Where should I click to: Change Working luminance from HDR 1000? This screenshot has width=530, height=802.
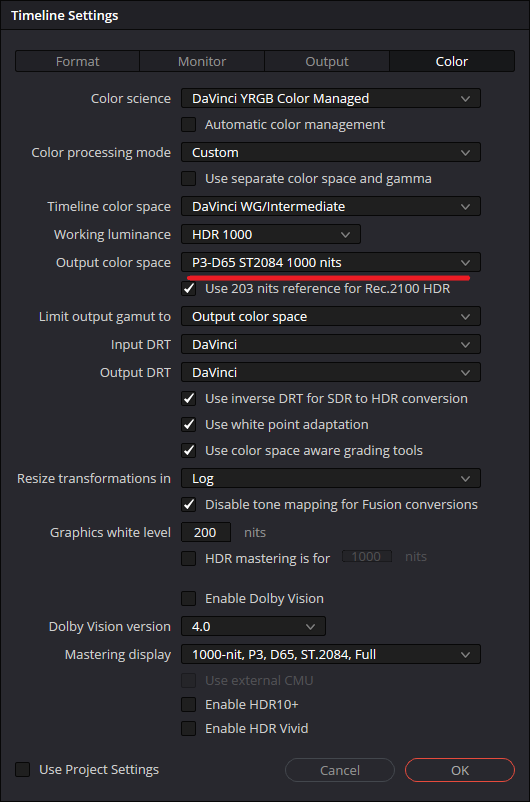(271, 235)
